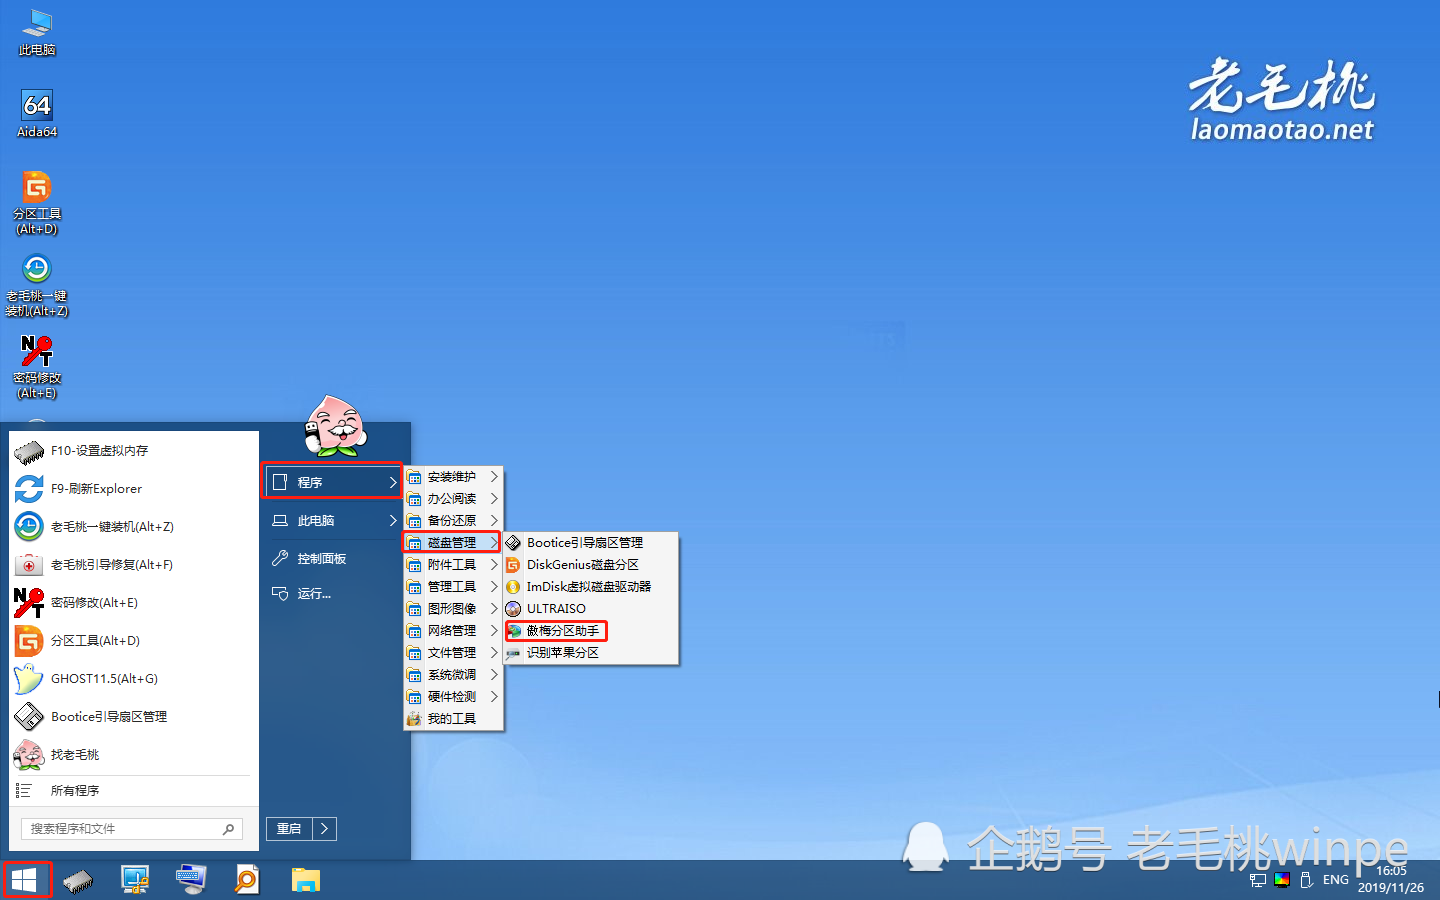Image resolution: width=1440 pixels, height=900 pixels.
Task: Open the 此电脑 desktop icon
Action: (x=37, y=32)
